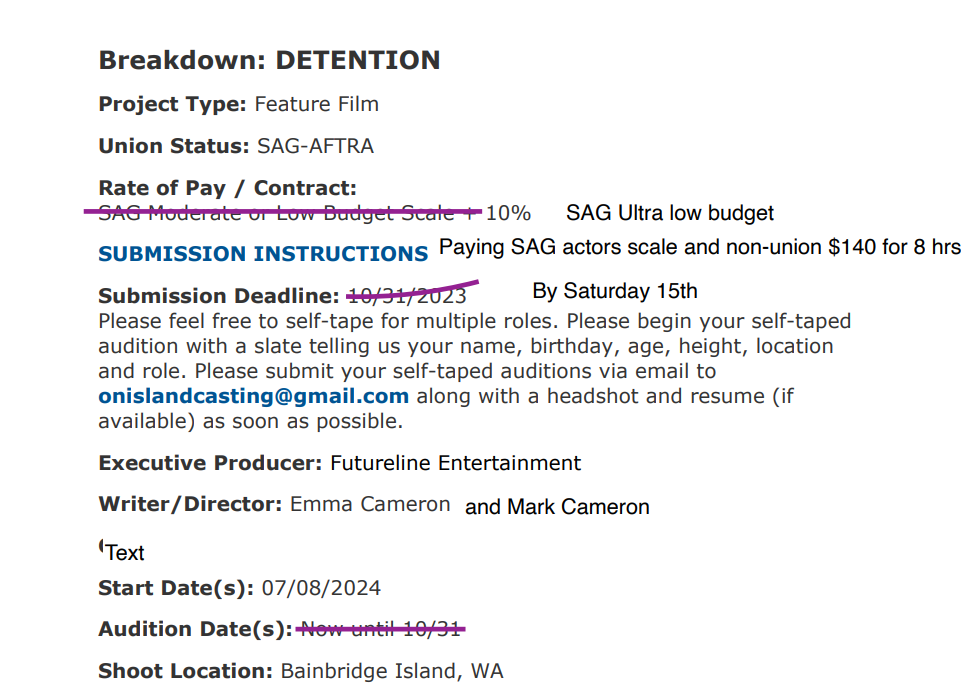Screen dimensions: 977x692
Task: Click the 'Breakdown: DETENTION' title
Action: [x=269, y=60]
